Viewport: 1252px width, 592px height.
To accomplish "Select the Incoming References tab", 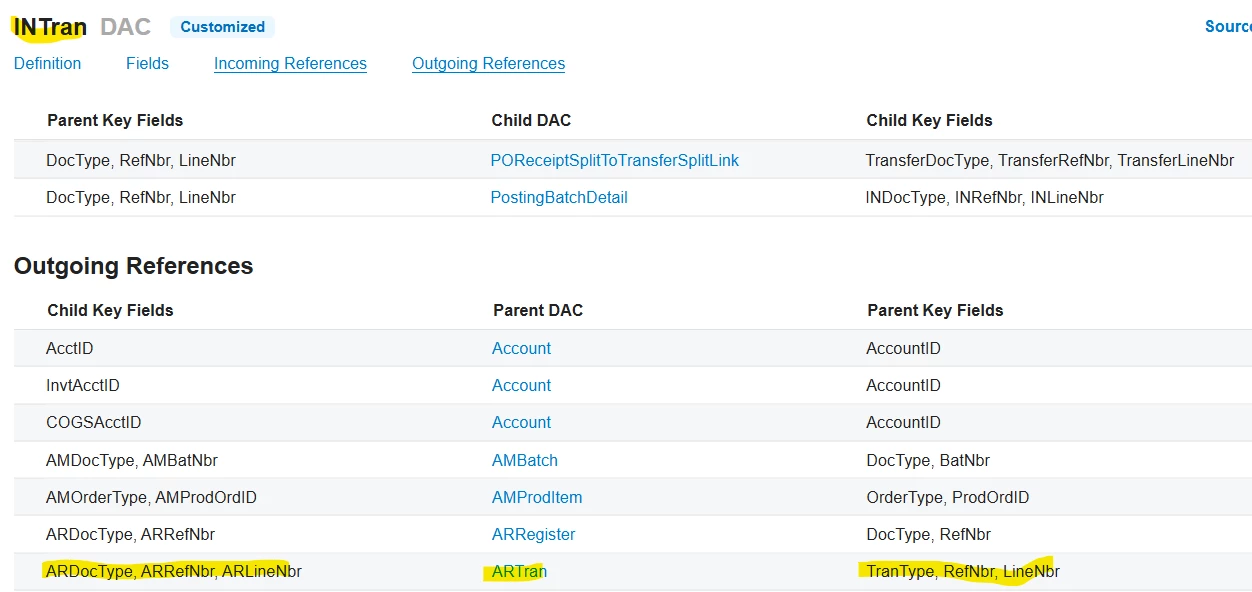I will tap(290, 63).
